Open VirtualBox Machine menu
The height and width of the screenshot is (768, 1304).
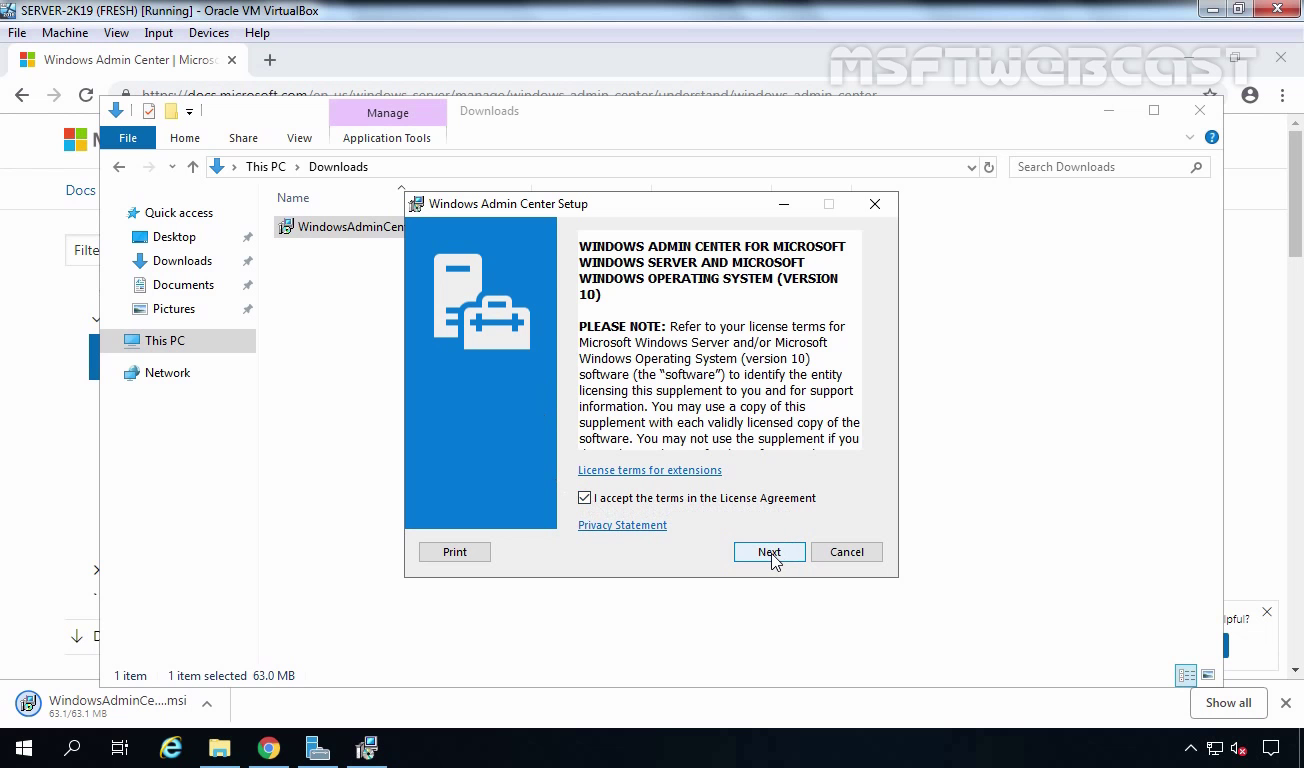(65, 33)
